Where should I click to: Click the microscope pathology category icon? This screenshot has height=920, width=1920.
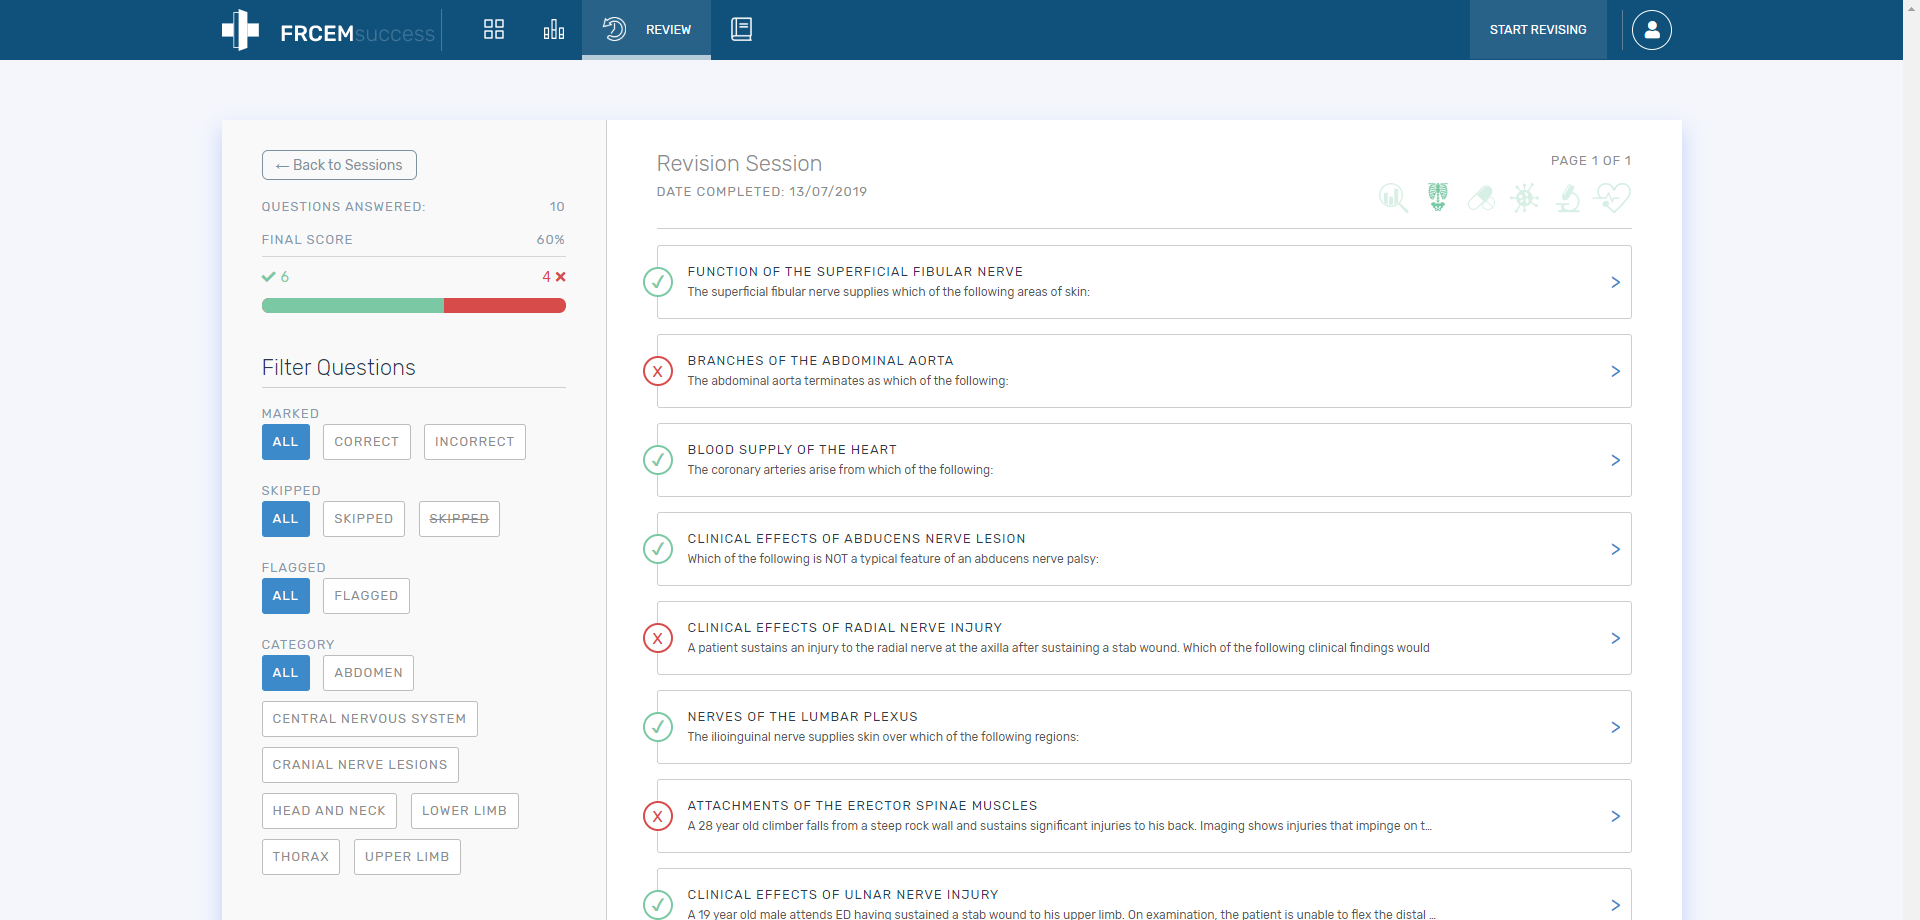(1568, 198)
